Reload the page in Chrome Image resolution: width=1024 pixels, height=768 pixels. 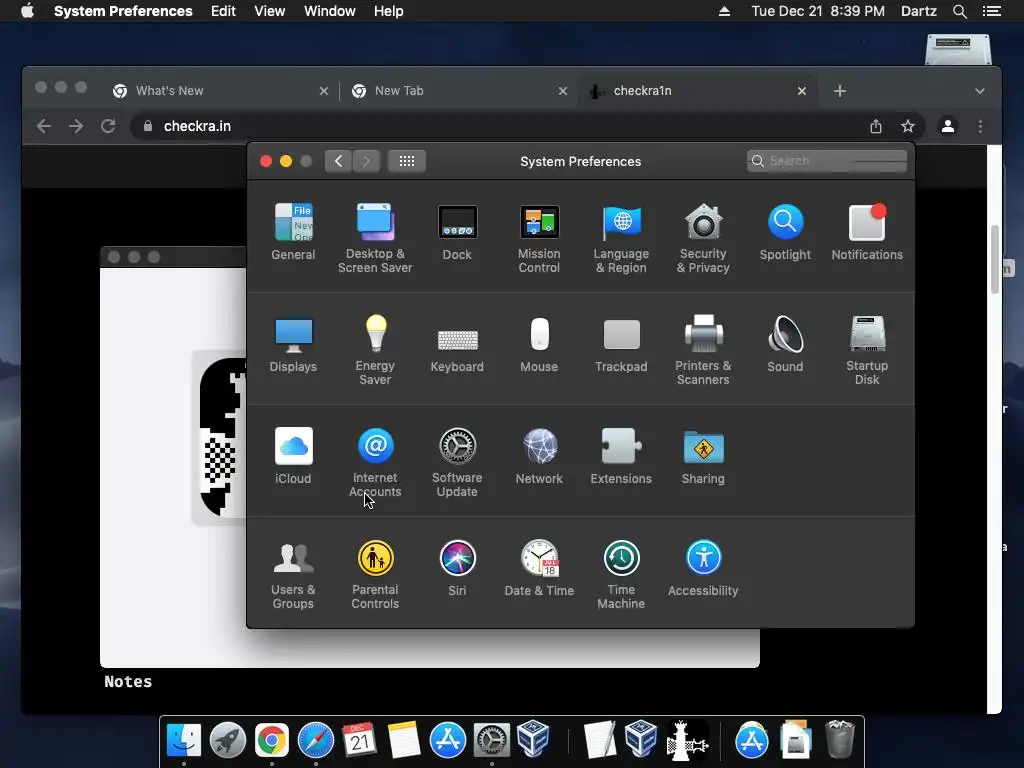point(108,126)
